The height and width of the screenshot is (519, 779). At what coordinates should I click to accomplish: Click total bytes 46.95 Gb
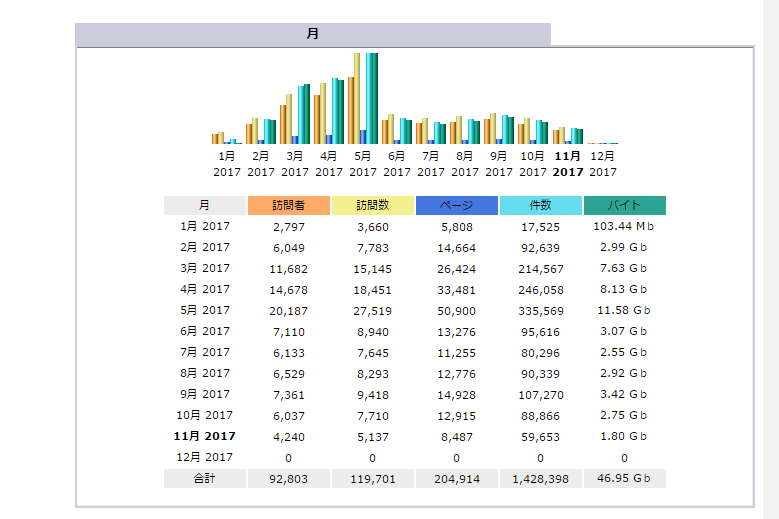(x=624, y=478)
